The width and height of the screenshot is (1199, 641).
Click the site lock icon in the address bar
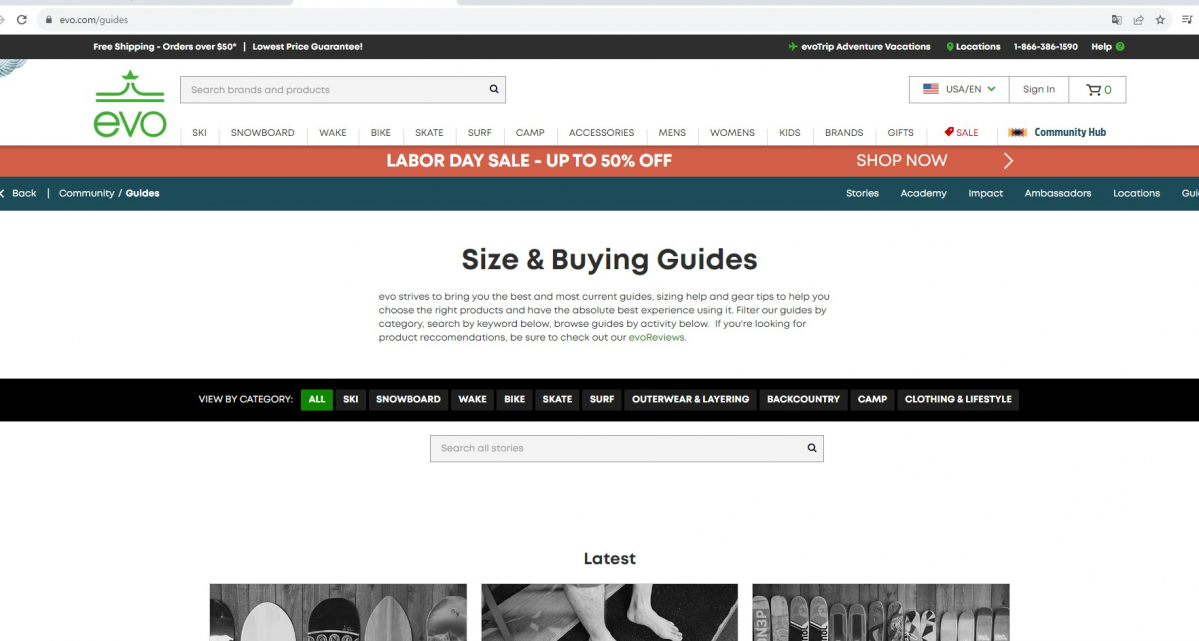[49, 20]
